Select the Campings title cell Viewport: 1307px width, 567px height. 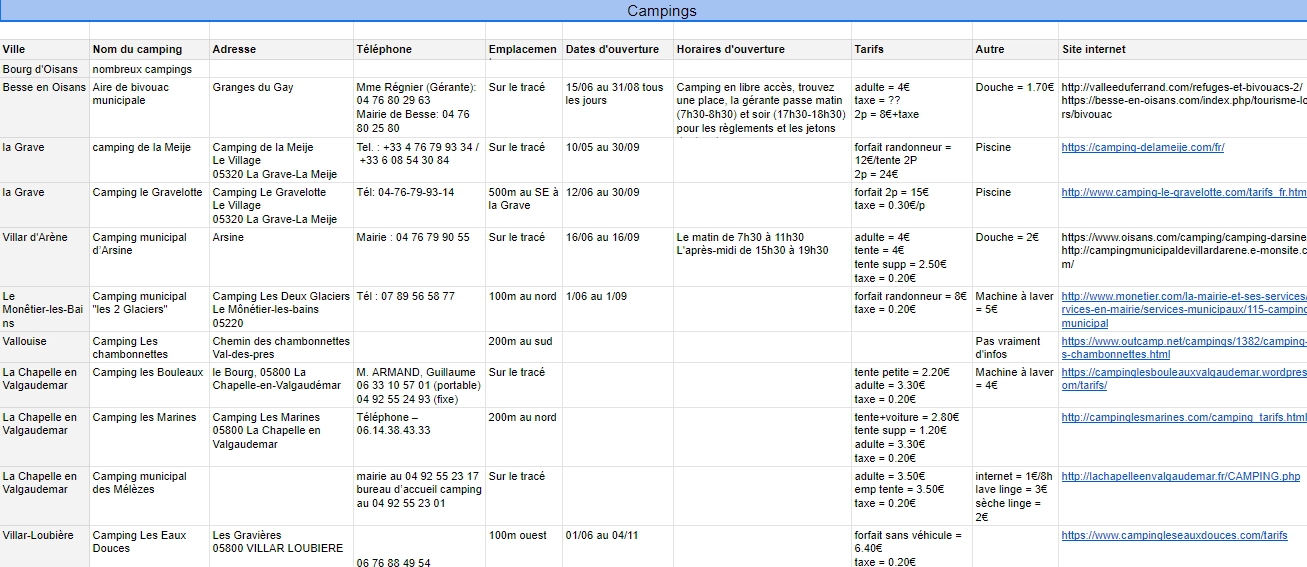pyautogui.click(x=653, y=11)
